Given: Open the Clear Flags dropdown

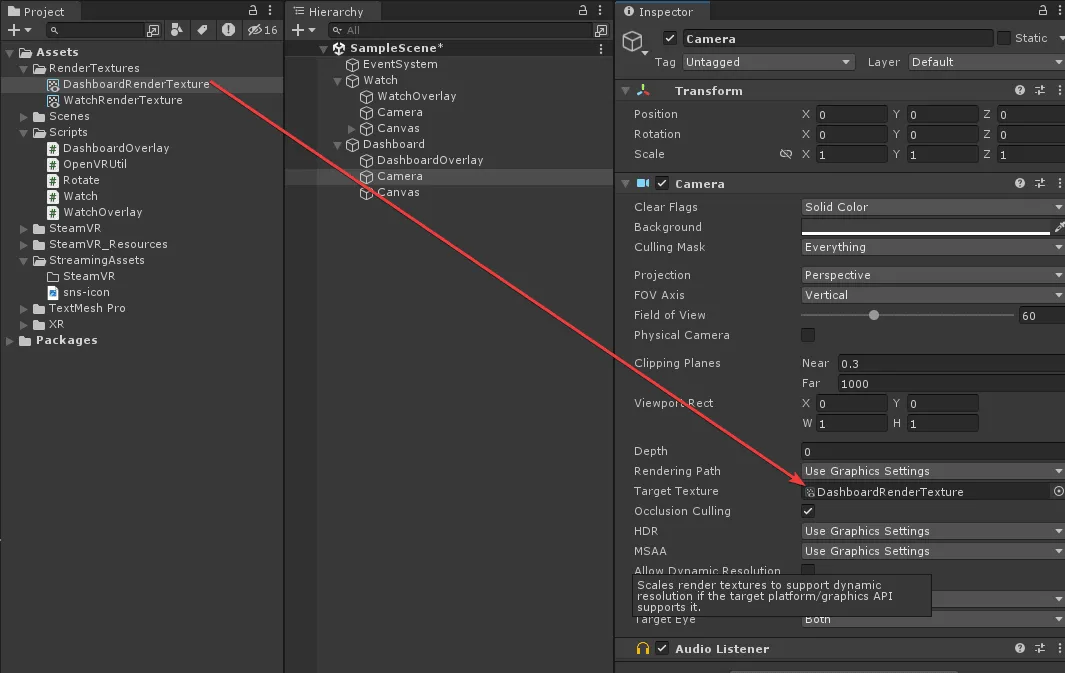Looking at the screenshot, I should (933, 207).
